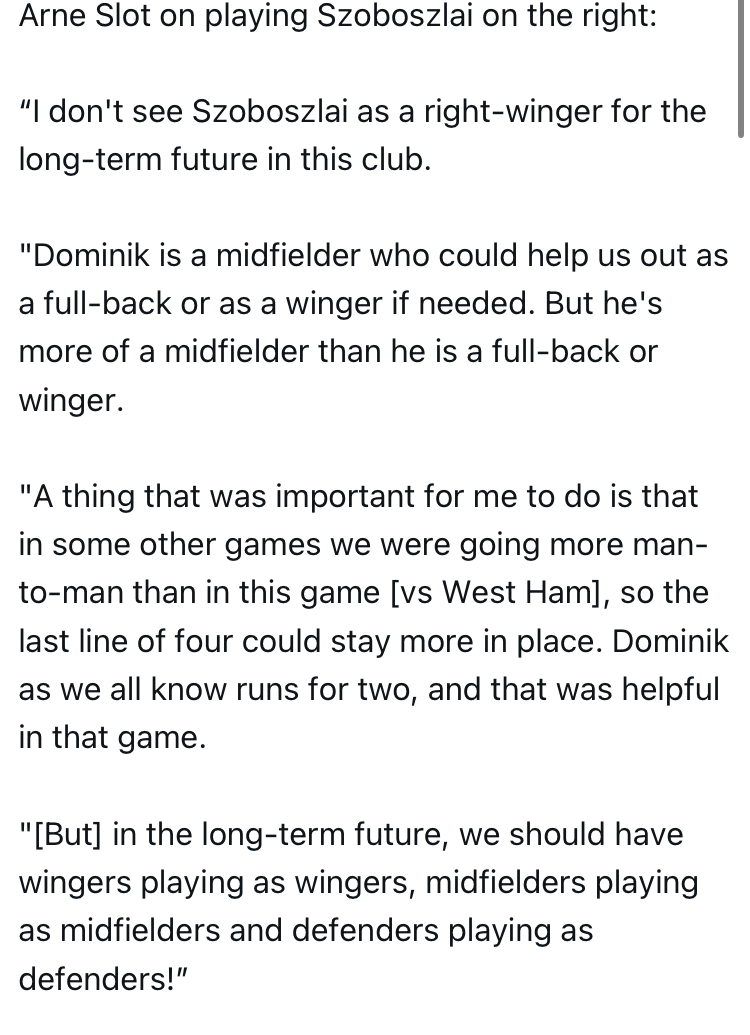Click the text "long-term future in this club."
Viewport: 750px width, 1035px height.
tap(224, 160)
